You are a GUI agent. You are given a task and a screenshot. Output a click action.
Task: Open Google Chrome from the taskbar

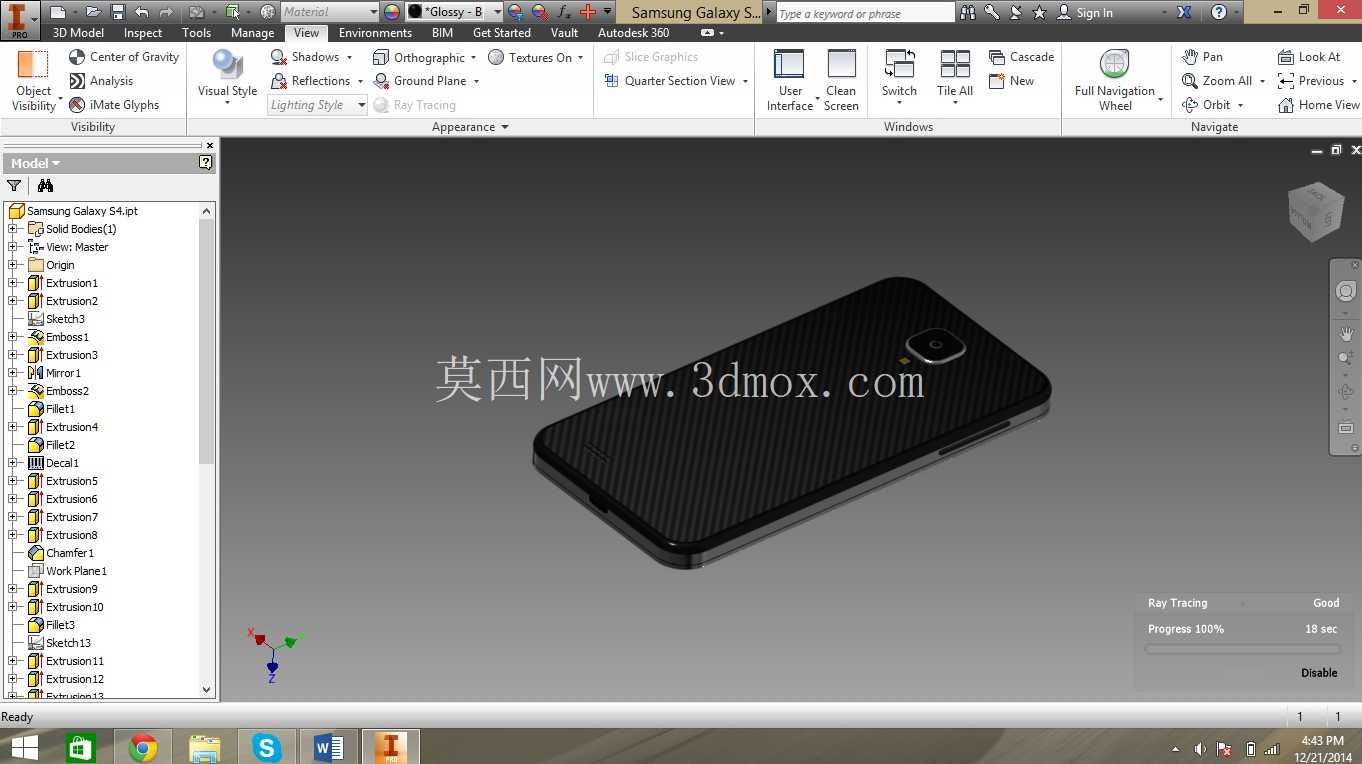click(x=143, y=747)
